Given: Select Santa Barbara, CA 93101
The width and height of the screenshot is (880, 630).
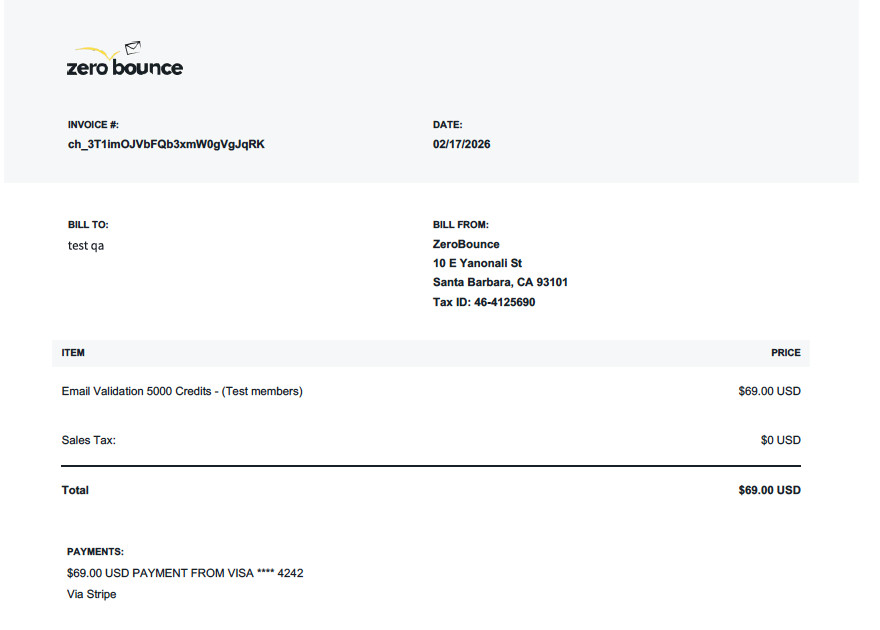Looking at the screenshot, I should [500, 282].
